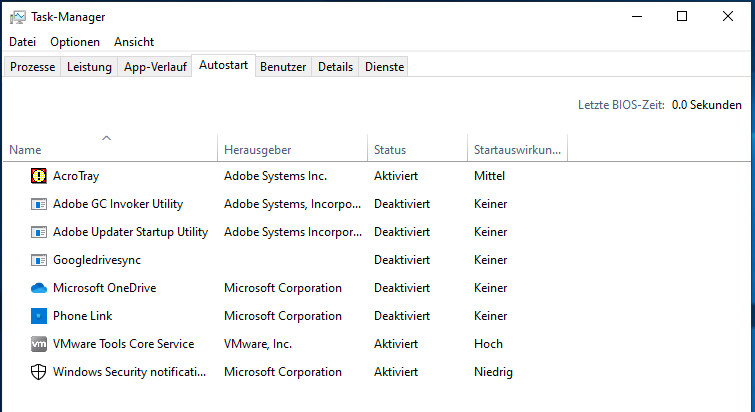Click the Adobe GC Invoker Utility icon
This screenshot has height=412, width=755.
[x=39, y=204]
